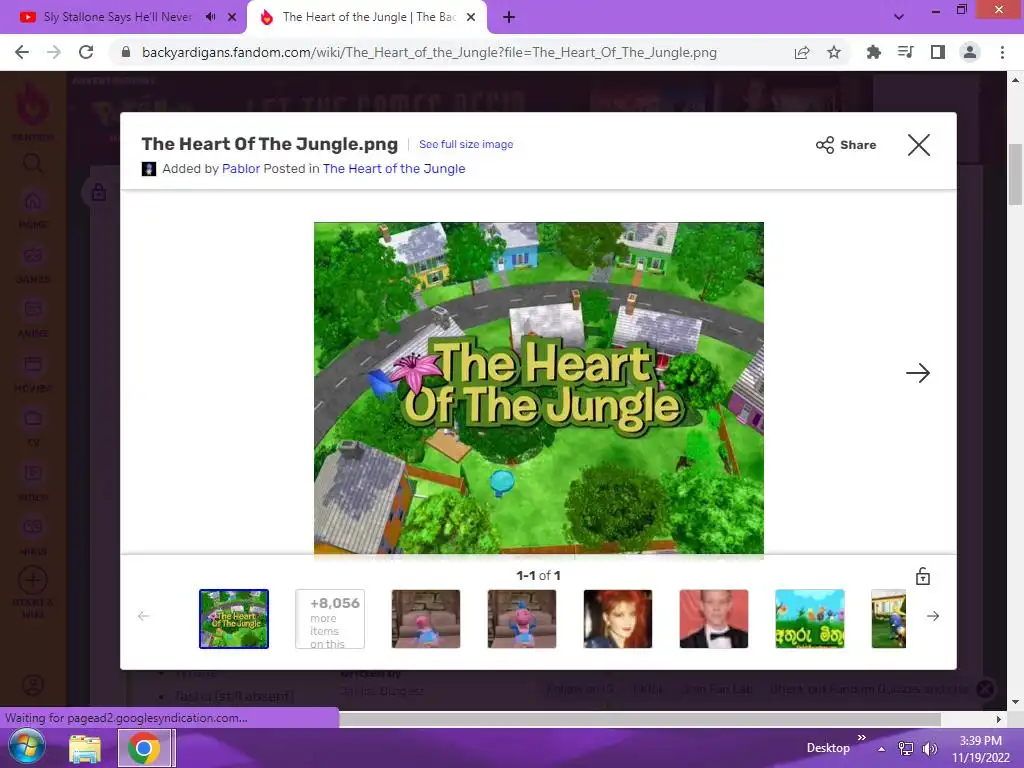1024x768 pixels.
Task: Open the network tray icon
Action: pyautogui.click(x=906, y=749)
